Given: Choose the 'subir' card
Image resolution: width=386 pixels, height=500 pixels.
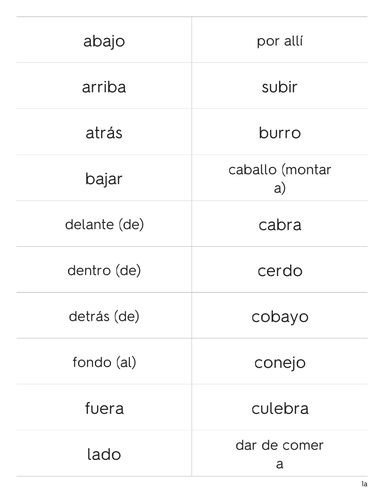Looking at the screenshot, I should pos(280,86).
